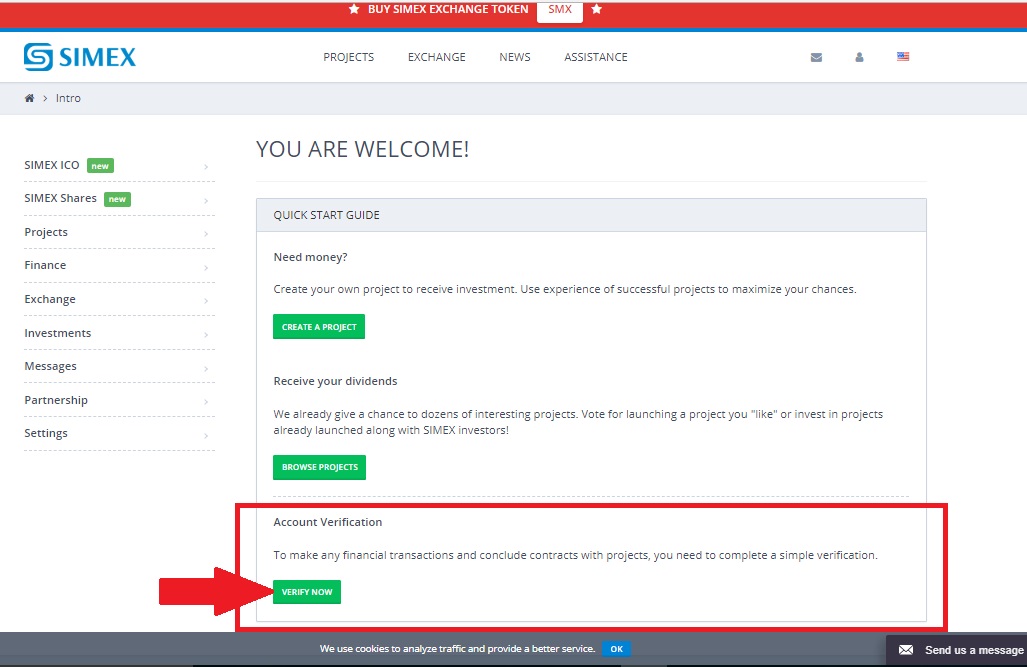Click the new badge beside SIMEX ICO
The image size is (1027, 667).
(100, 166)
